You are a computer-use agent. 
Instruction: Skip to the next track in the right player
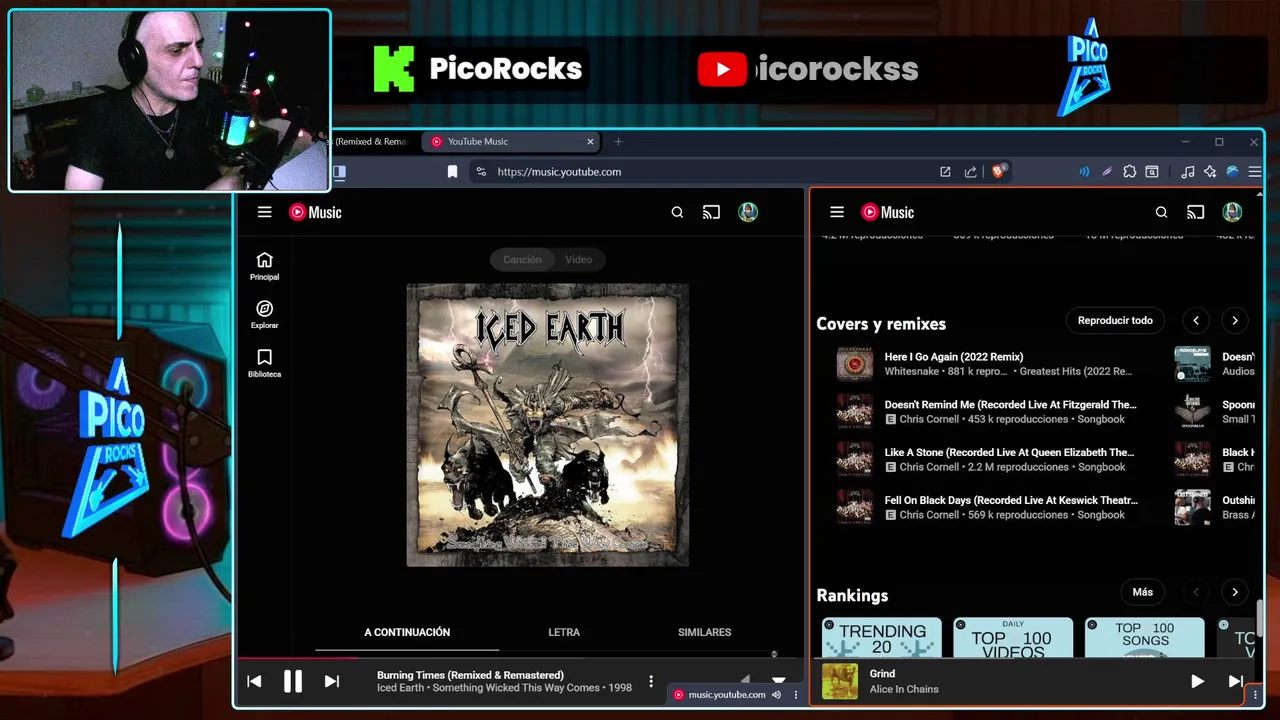1235,681
